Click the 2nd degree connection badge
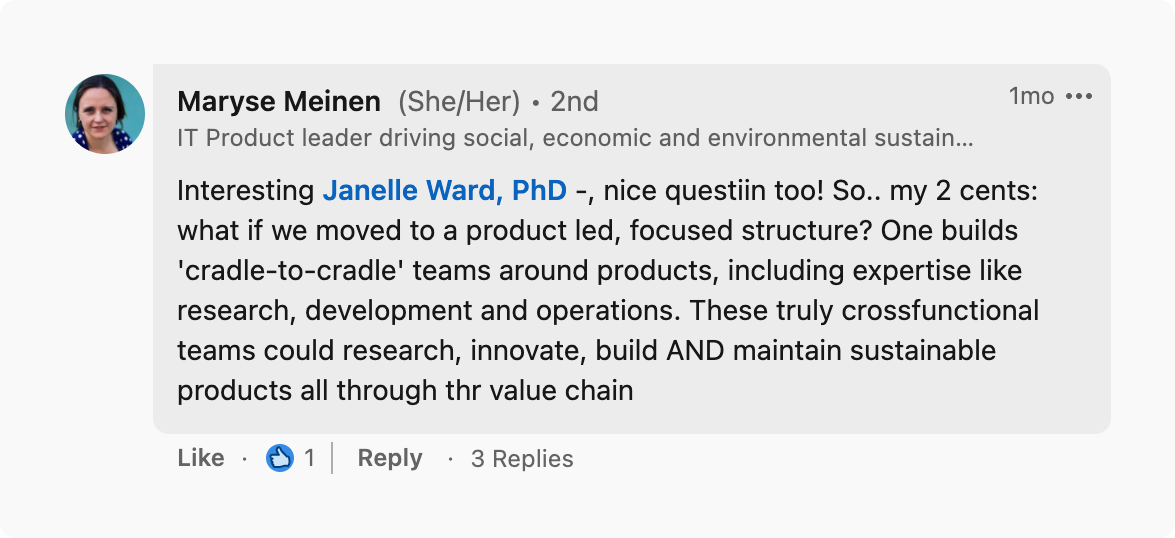The width and height of the screenshot is (1175, 538). (x=574, y=101)
